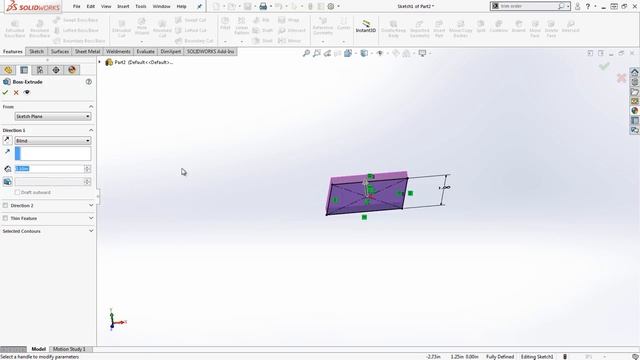Open the DisplayManager tab

tap(72, 70)
